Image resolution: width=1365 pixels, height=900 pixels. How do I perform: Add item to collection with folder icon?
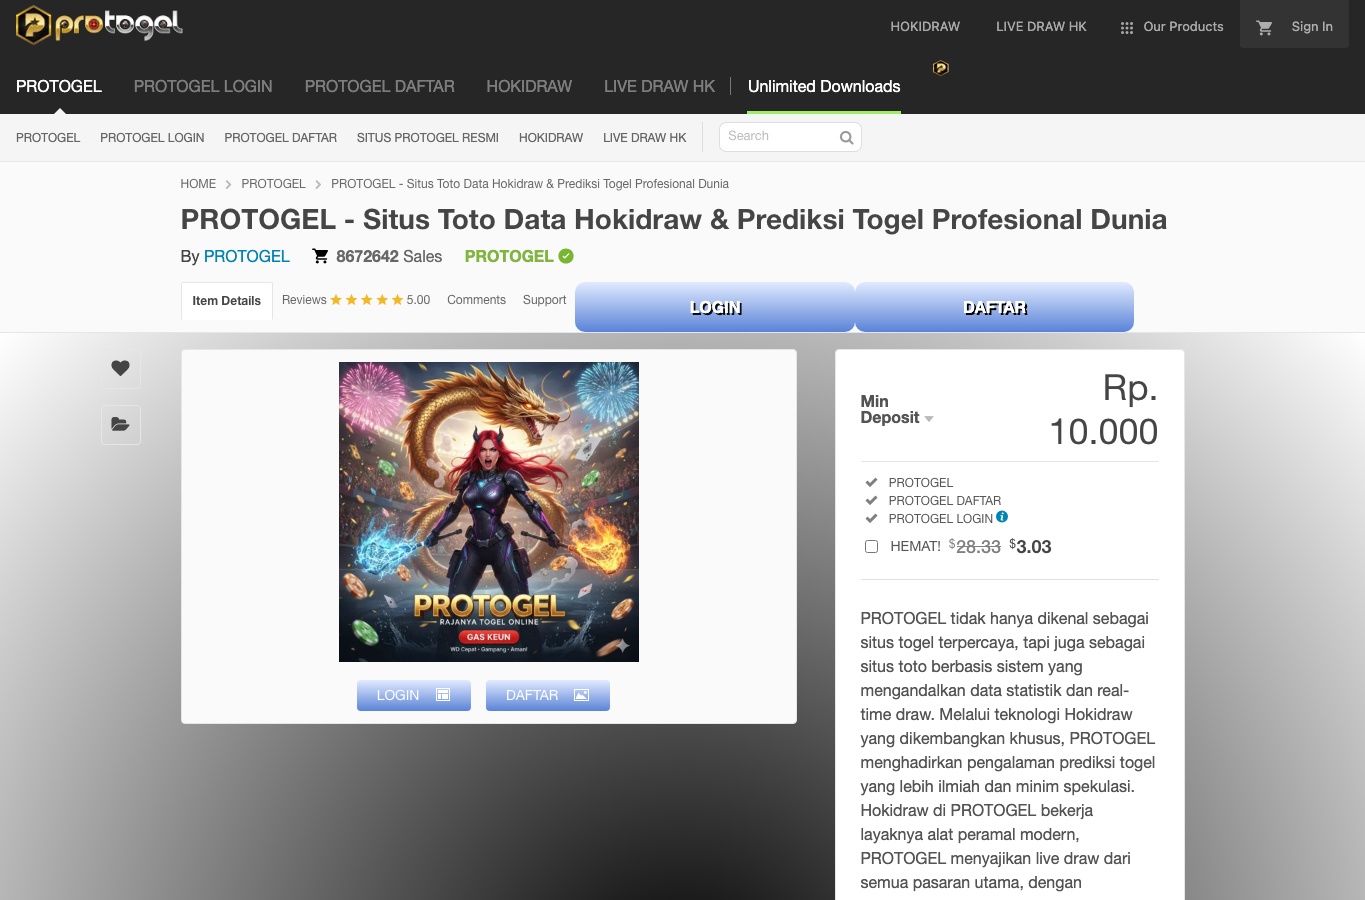(x=120, y=424)
